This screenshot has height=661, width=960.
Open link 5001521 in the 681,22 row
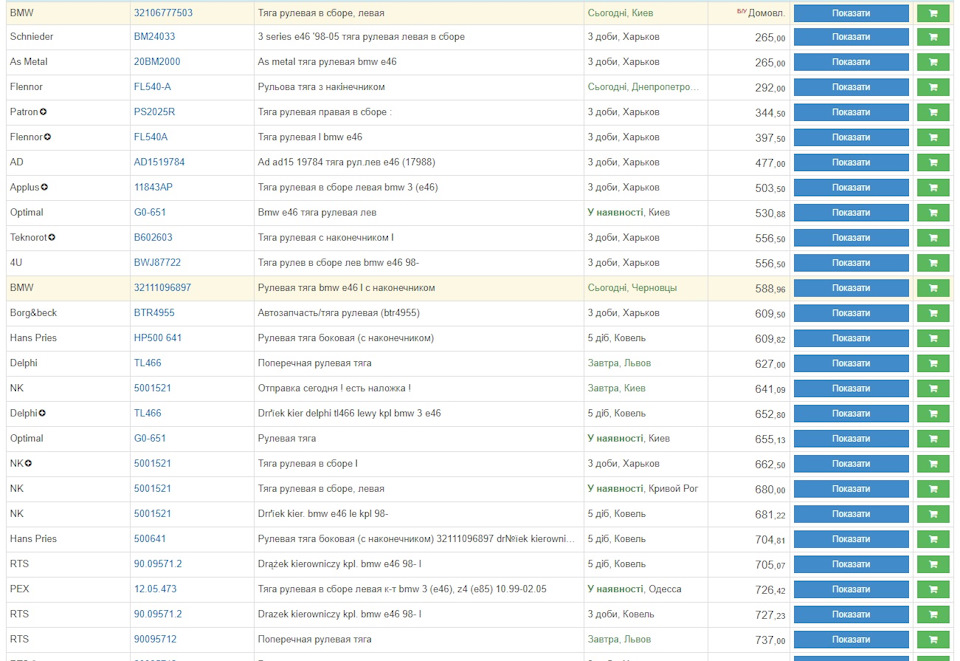point(152,513)
